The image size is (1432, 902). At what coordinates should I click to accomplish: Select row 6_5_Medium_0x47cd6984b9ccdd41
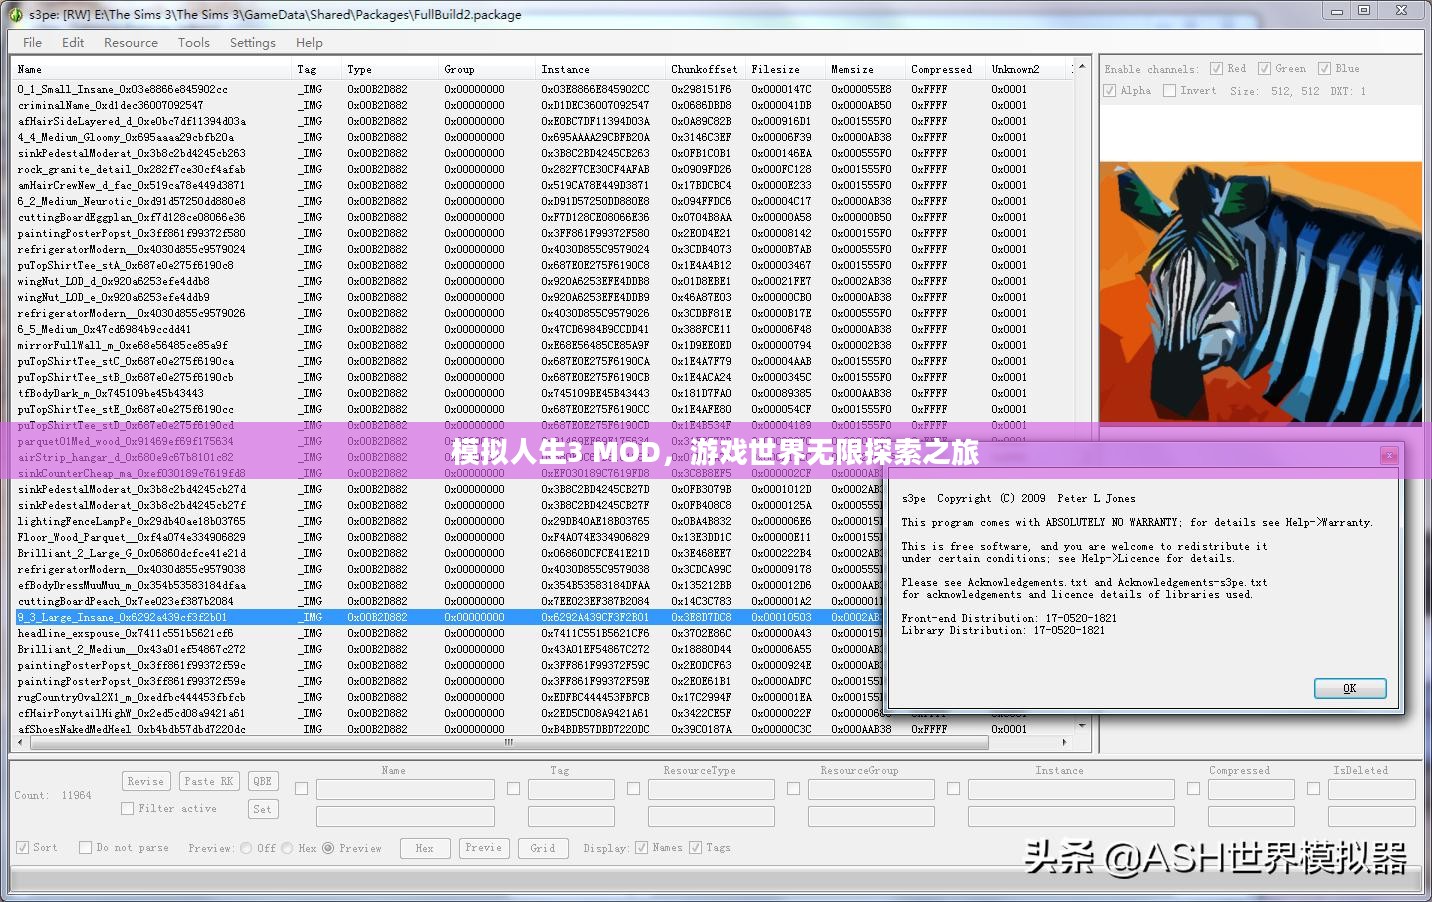(543, 329)
